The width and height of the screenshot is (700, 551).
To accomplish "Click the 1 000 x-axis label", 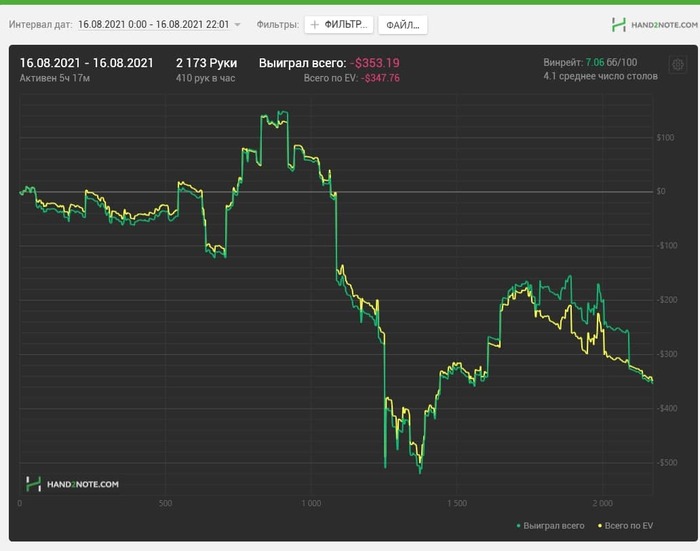I will 311,504.
